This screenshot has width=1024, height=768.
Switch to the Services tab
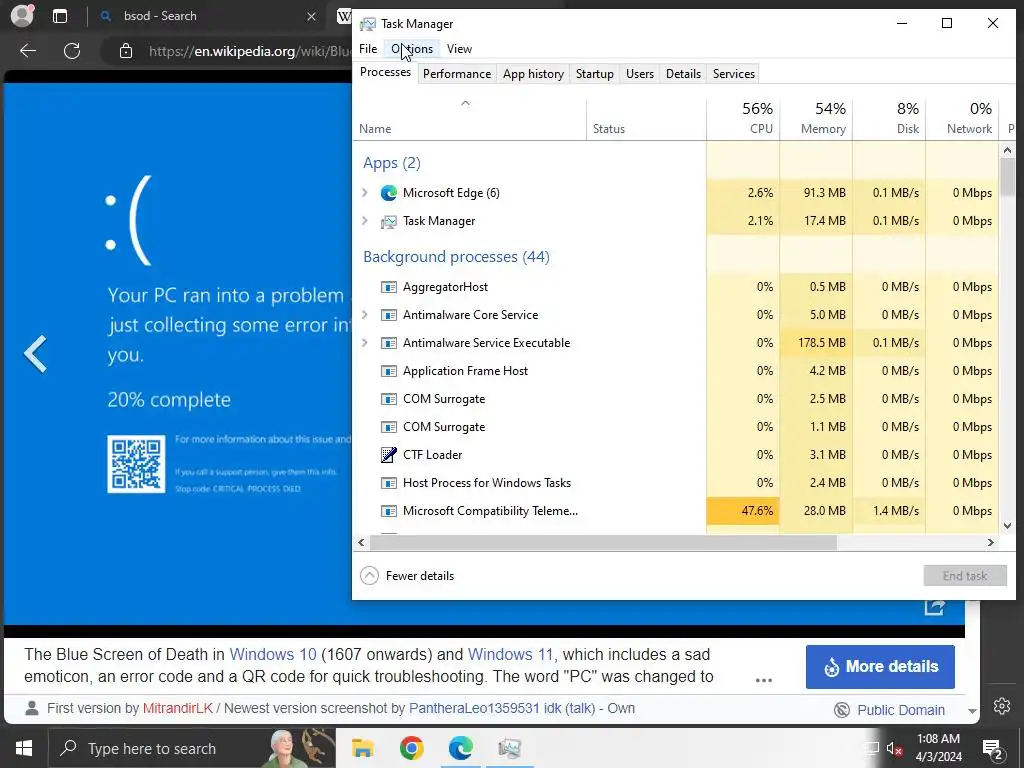[x=733, y=74]
